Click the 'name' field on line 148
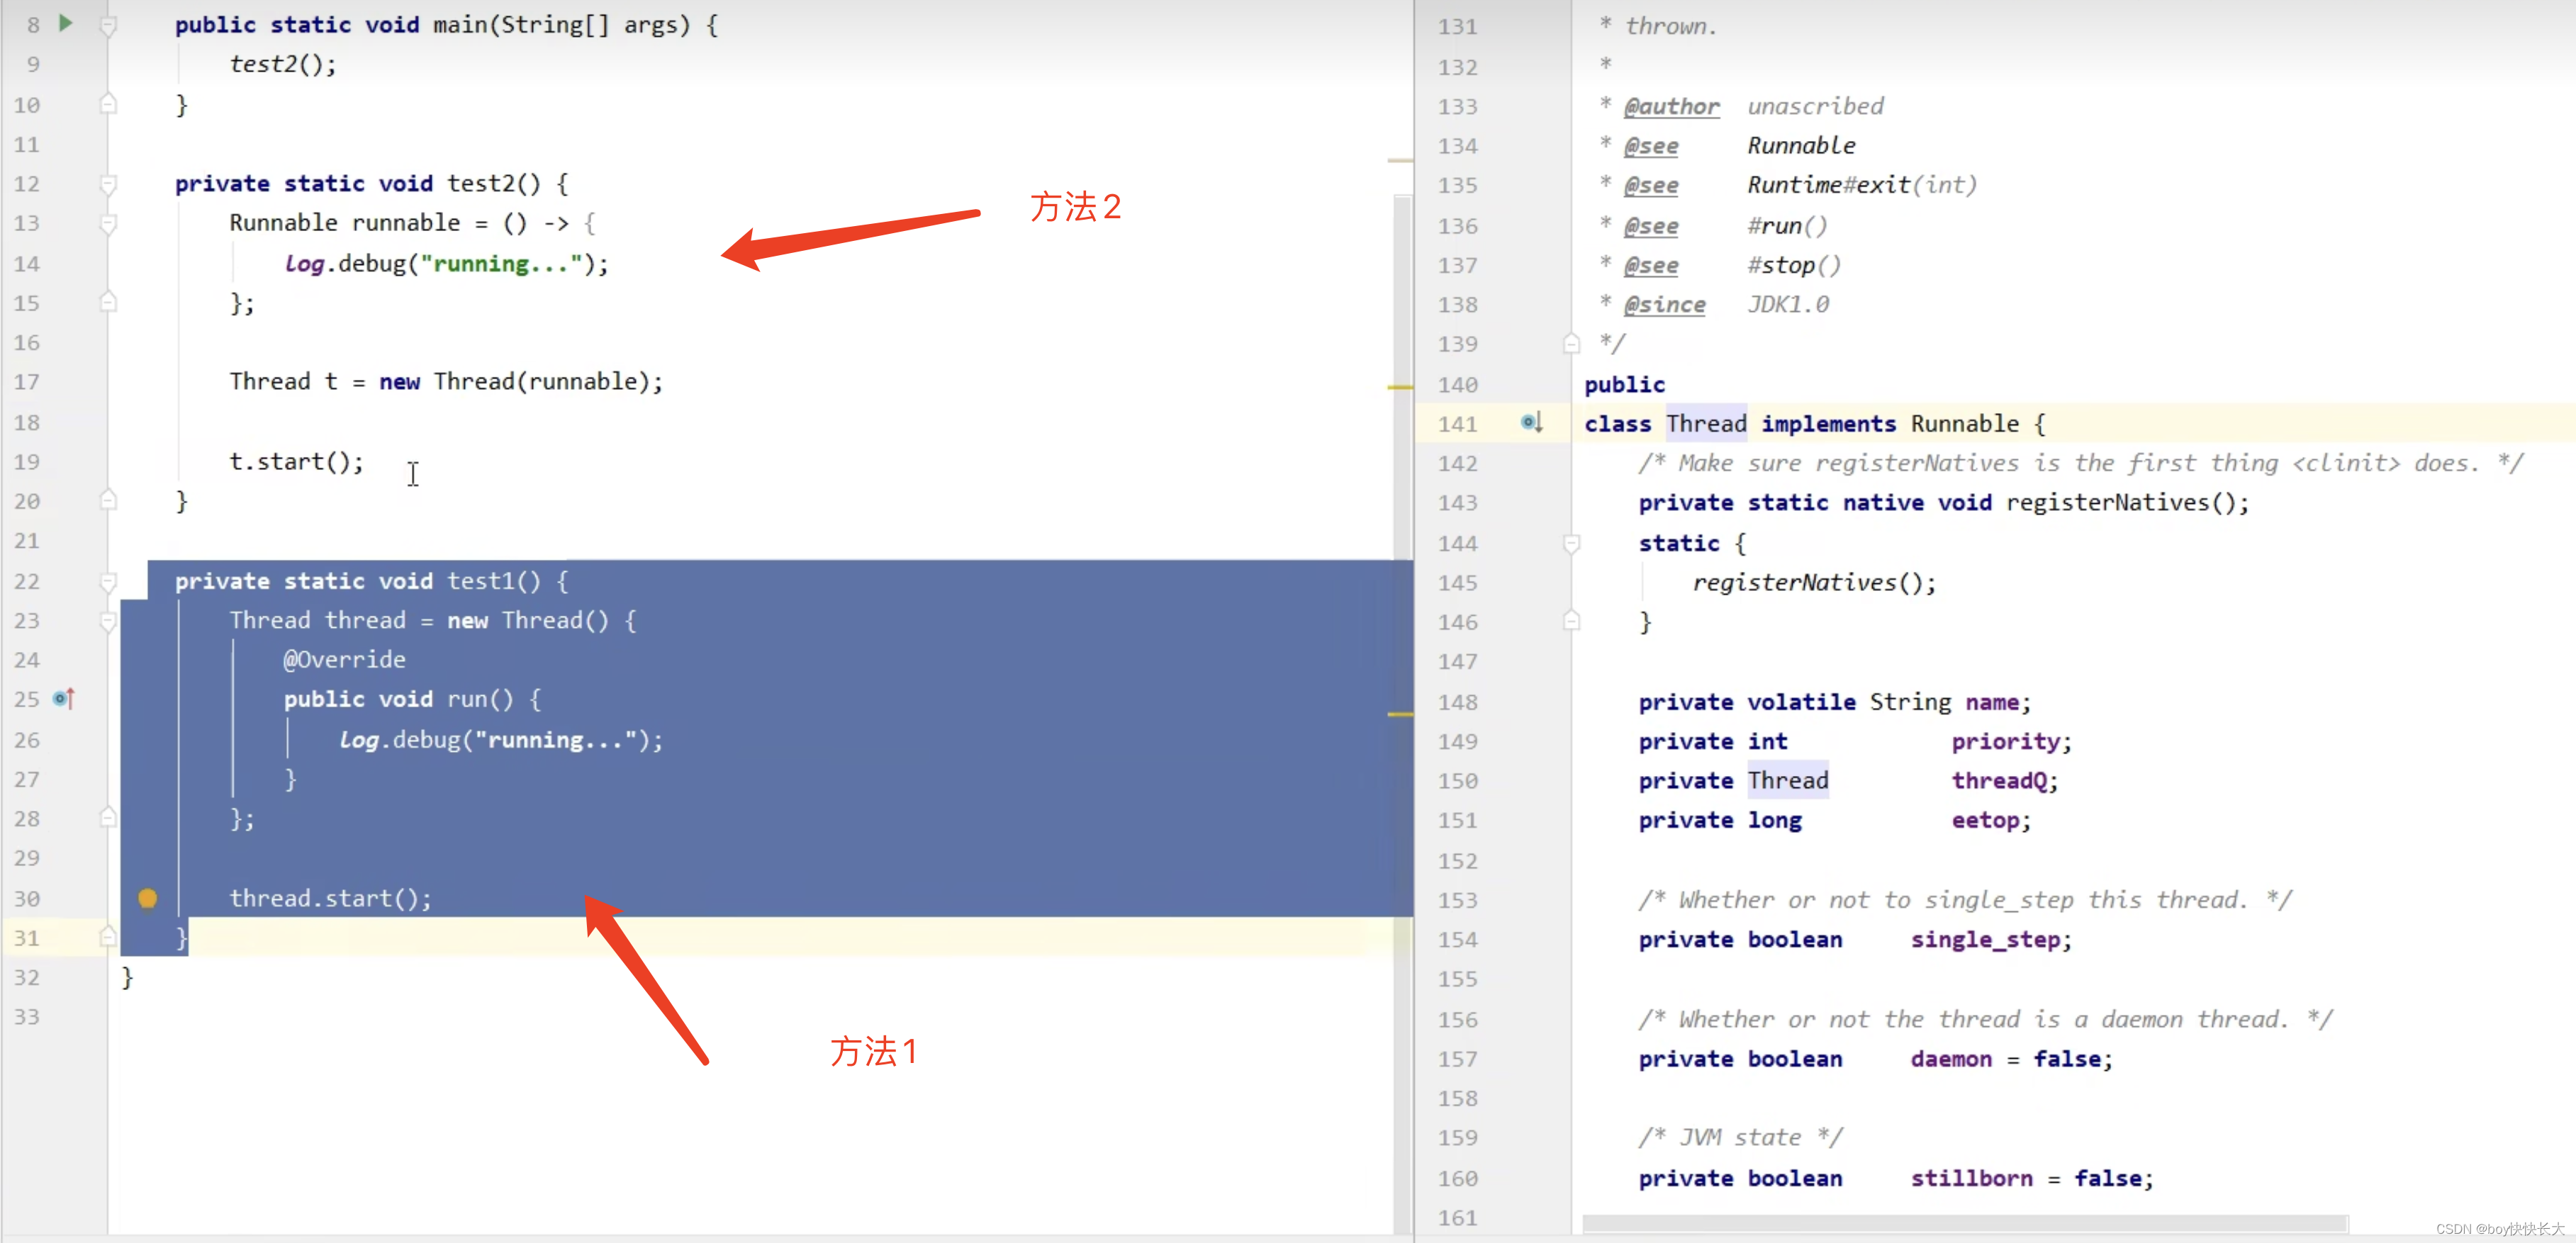The width and height of the screenshot is (2576, 1243). (1991, 702)
